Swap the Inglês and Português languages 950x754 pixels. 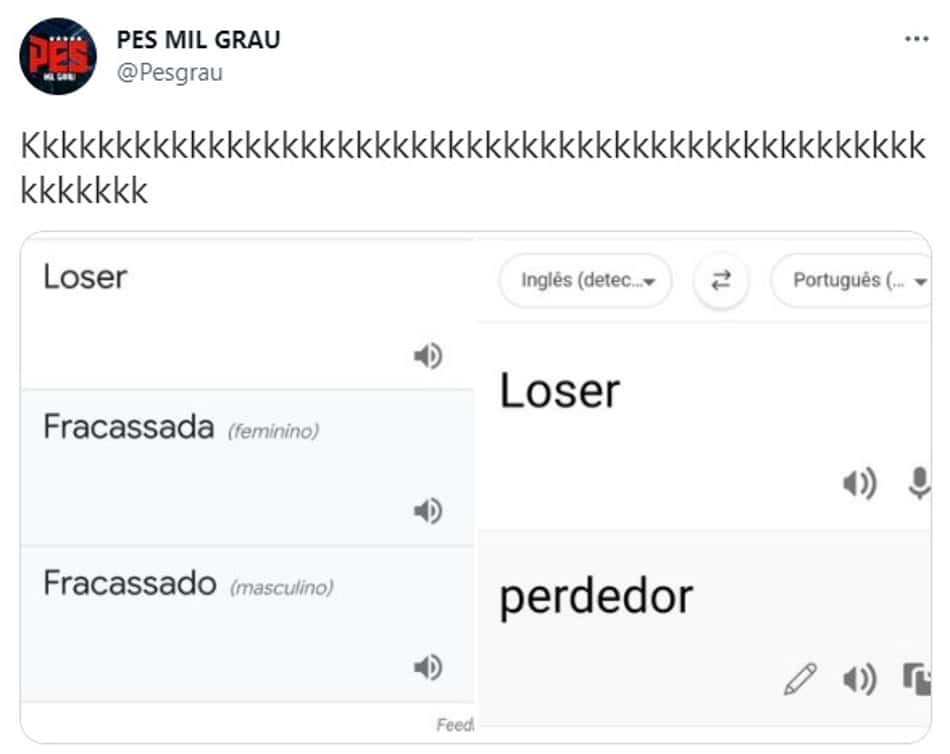721,281
